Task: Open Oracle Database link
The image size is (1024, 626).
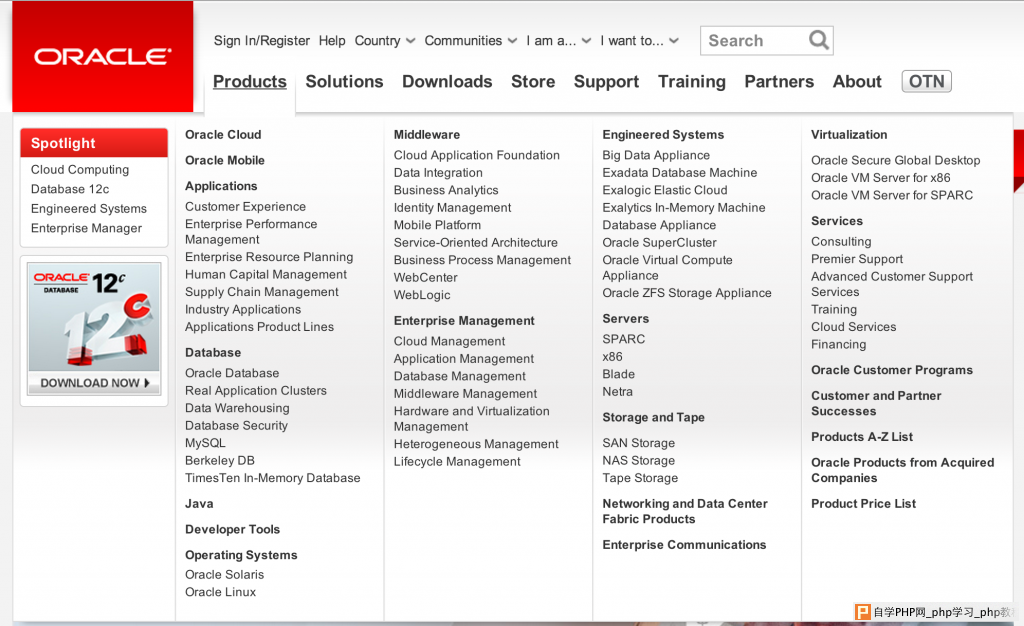Action: [232, 373]
